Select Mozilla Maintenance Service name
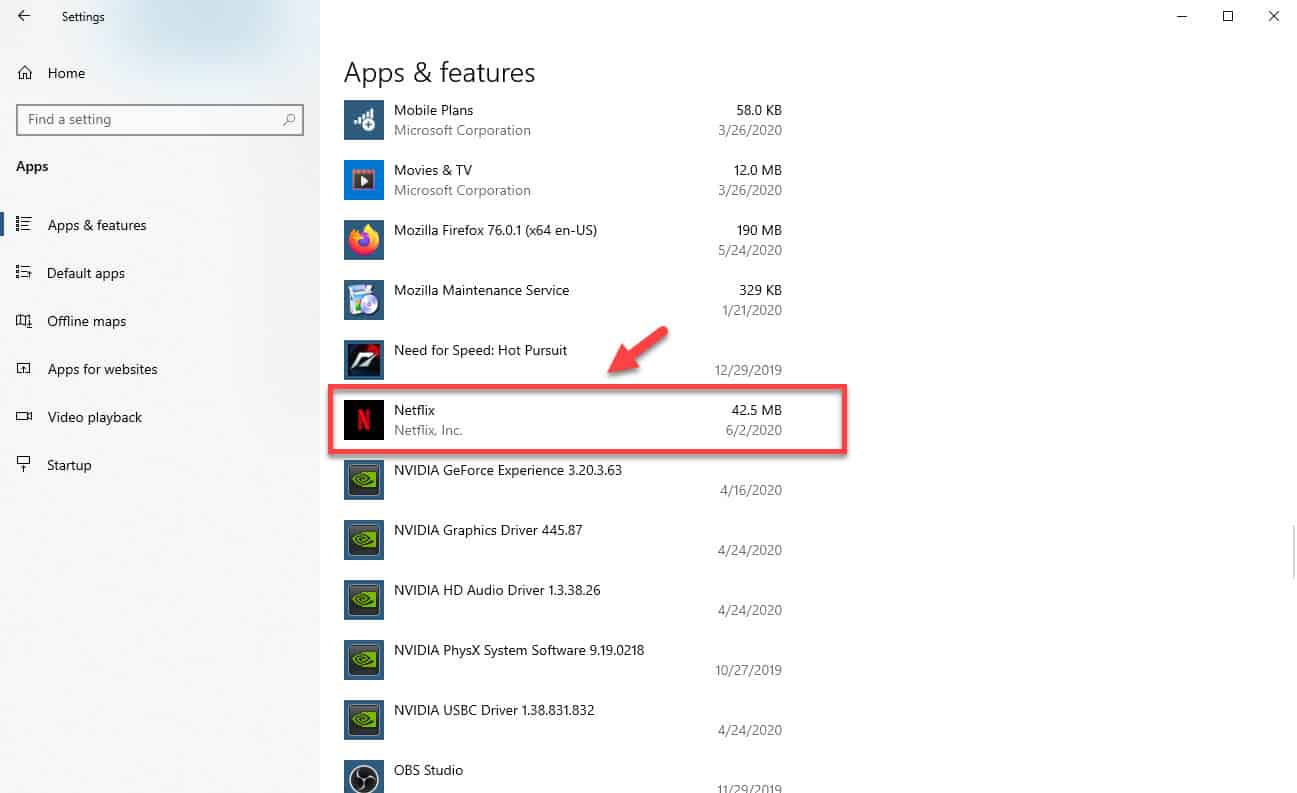Screen dimensions: 1297x793 (x=481, y=290)
